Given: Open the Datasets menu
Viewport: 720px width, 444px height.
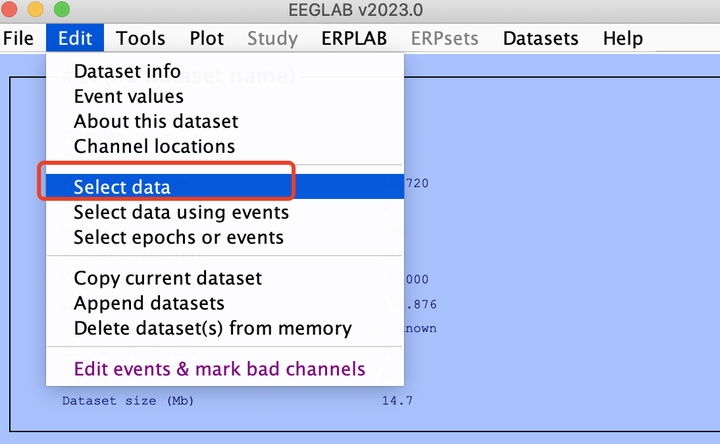Looking at the screenshot, I should click(x=540, y=39).
